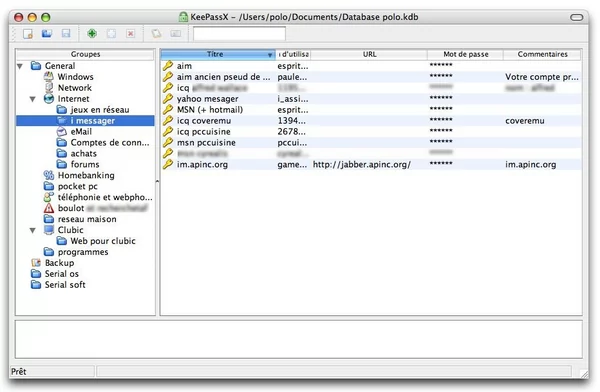
Task: Click the Backup group icon
Action: point(36,263)
